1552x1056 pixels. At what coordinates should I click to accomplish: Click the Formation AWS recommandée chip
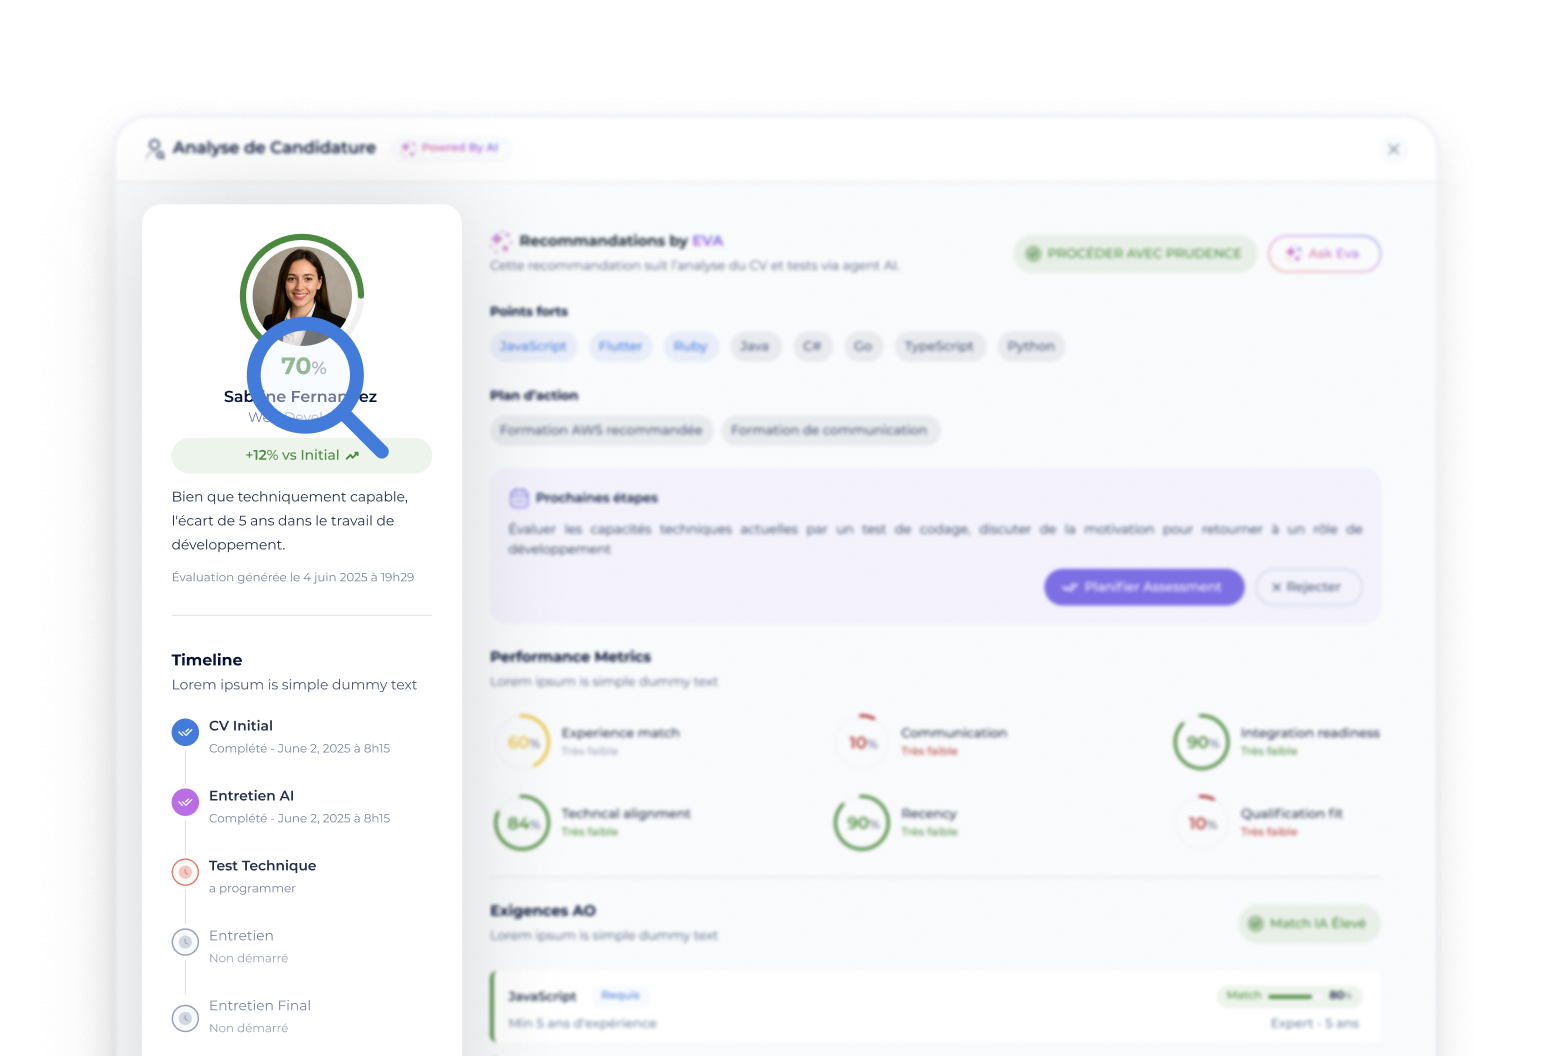coord(601,430)
